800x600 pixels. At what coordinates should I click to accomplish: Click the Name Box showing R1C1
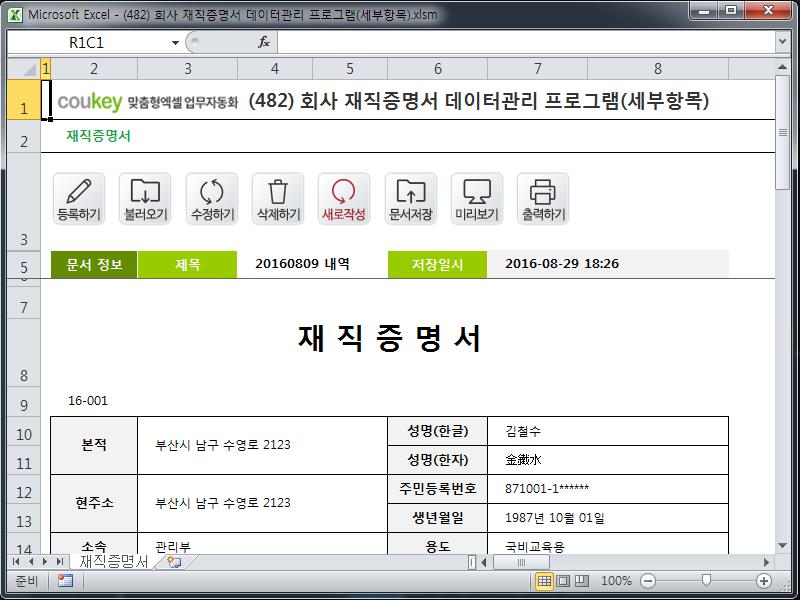coord(89,43)
